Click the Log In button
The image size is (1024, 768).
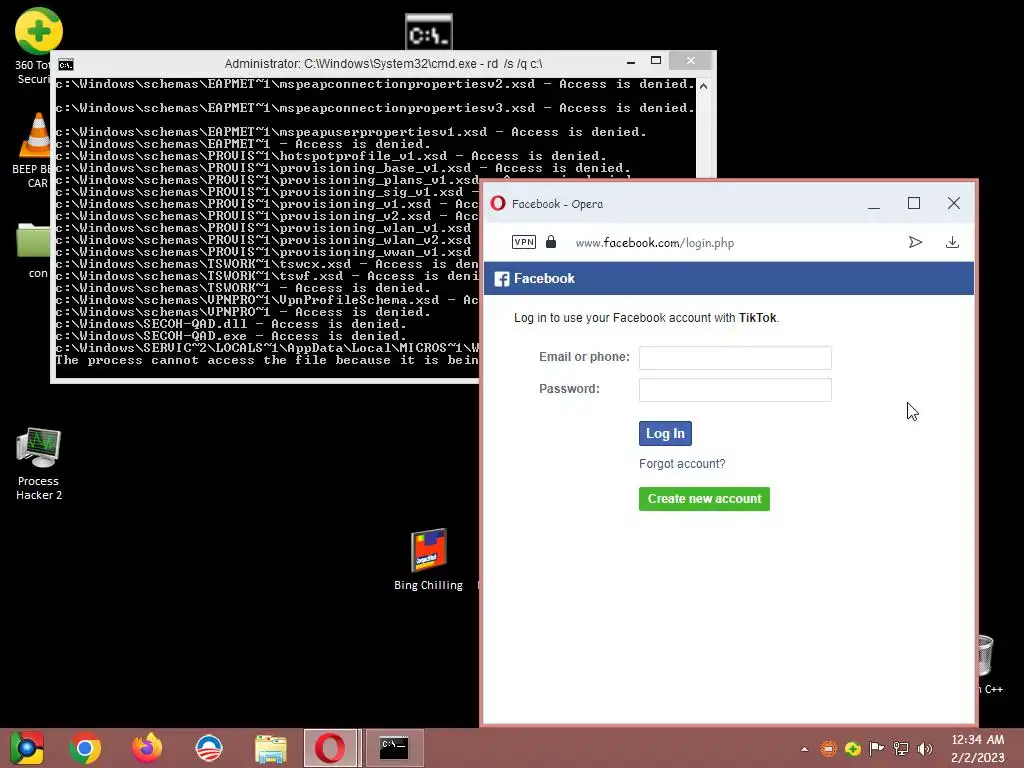coord(665,434)
